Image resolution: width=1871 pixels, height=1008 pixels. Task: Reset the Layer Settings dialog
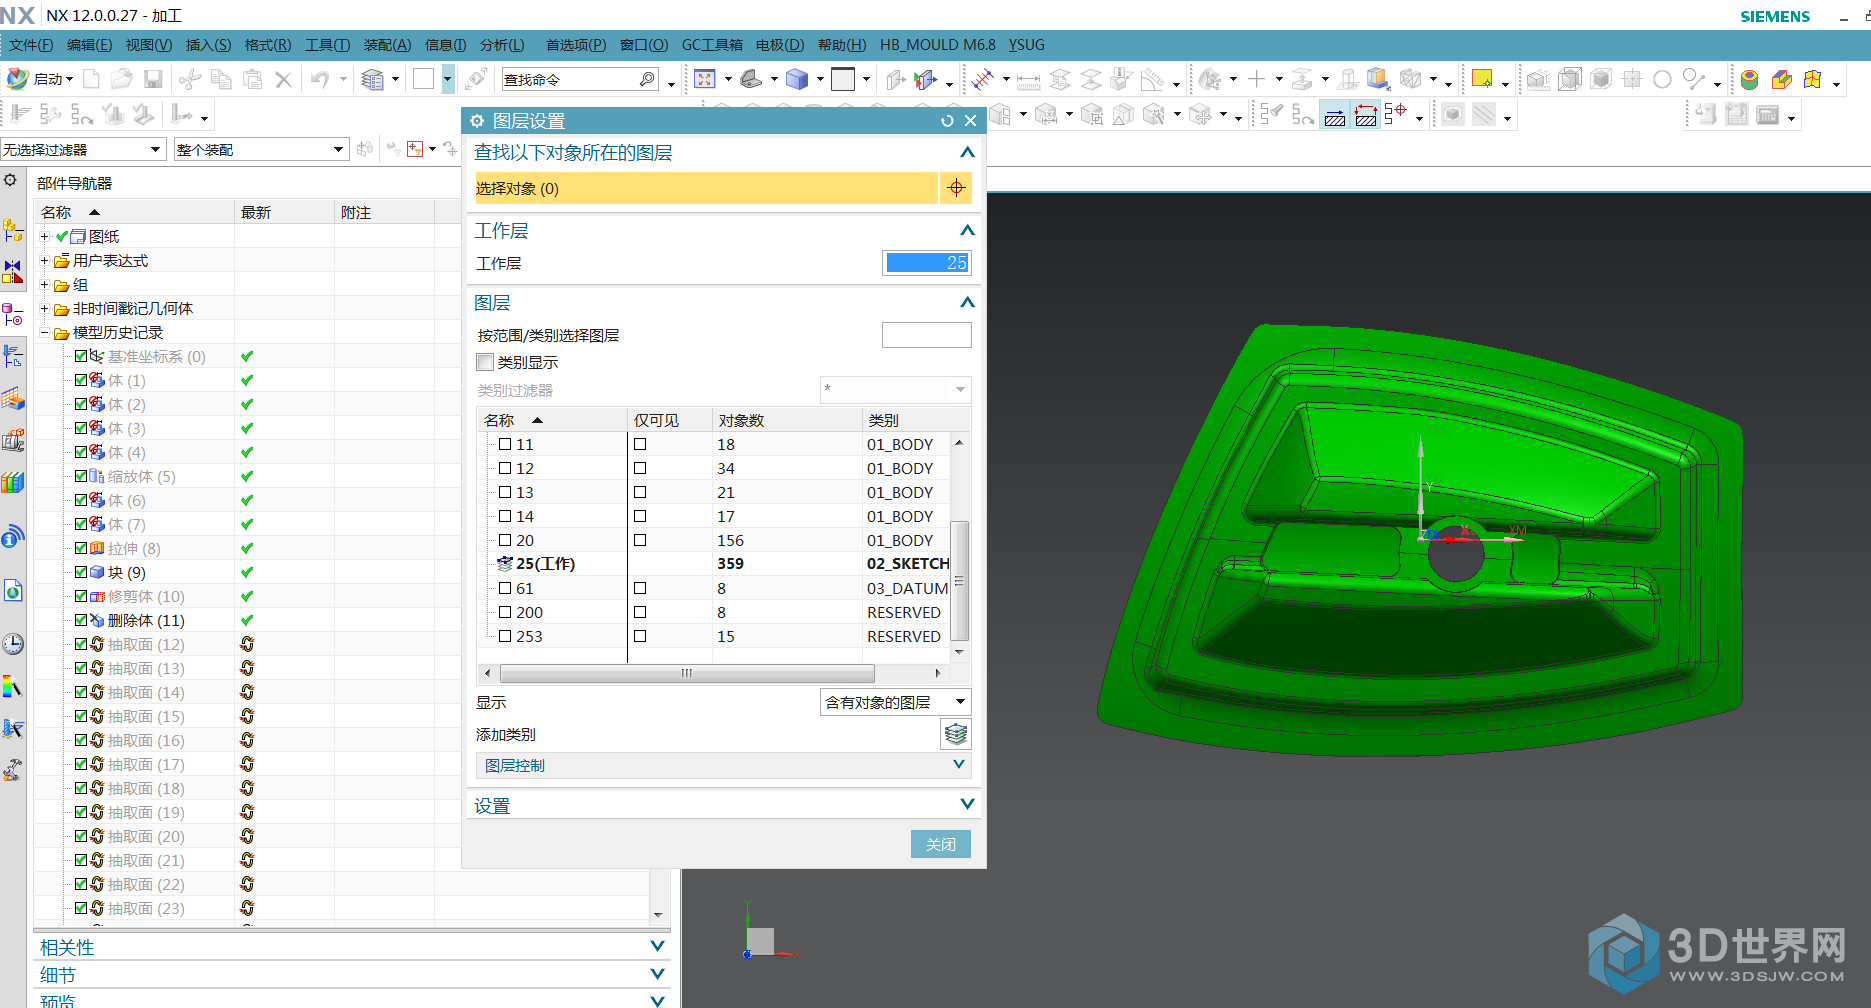(x=947, y=121)
